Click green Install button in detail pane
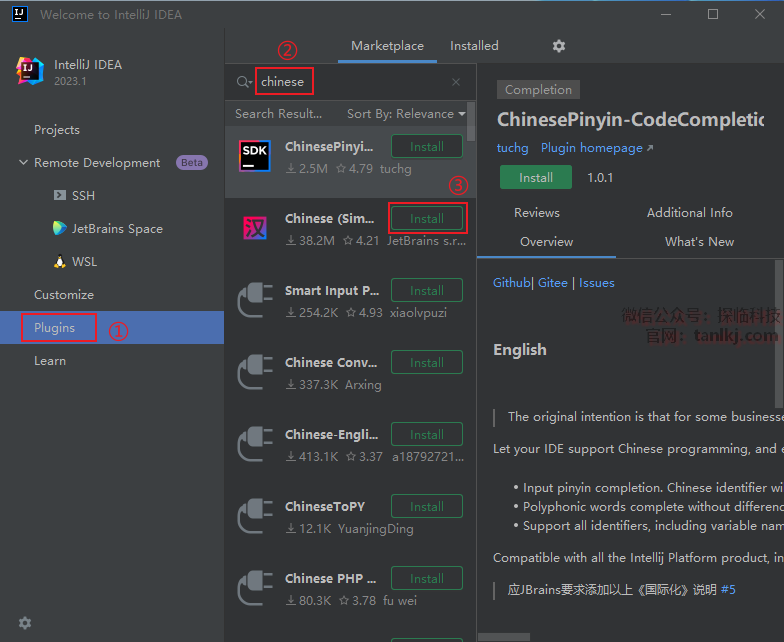The image size is (784, 642). pyautogui.click(x=536, y=177)
